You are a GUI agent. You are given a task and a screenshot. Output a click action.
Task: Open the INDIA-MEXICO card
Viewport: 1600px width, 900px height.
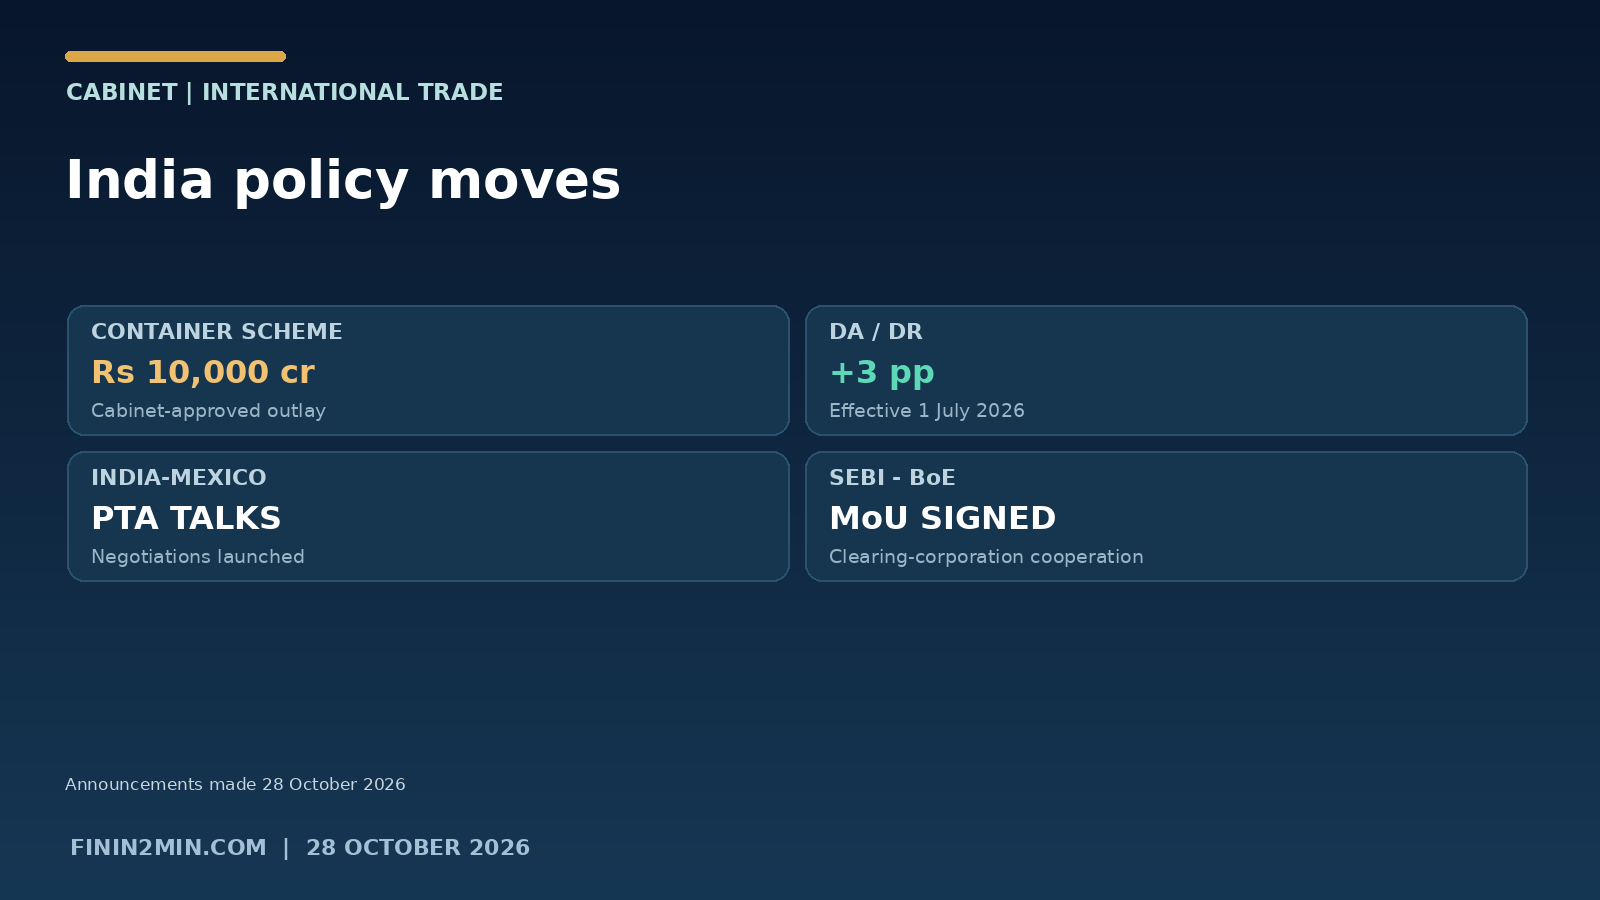pos(428,517)
